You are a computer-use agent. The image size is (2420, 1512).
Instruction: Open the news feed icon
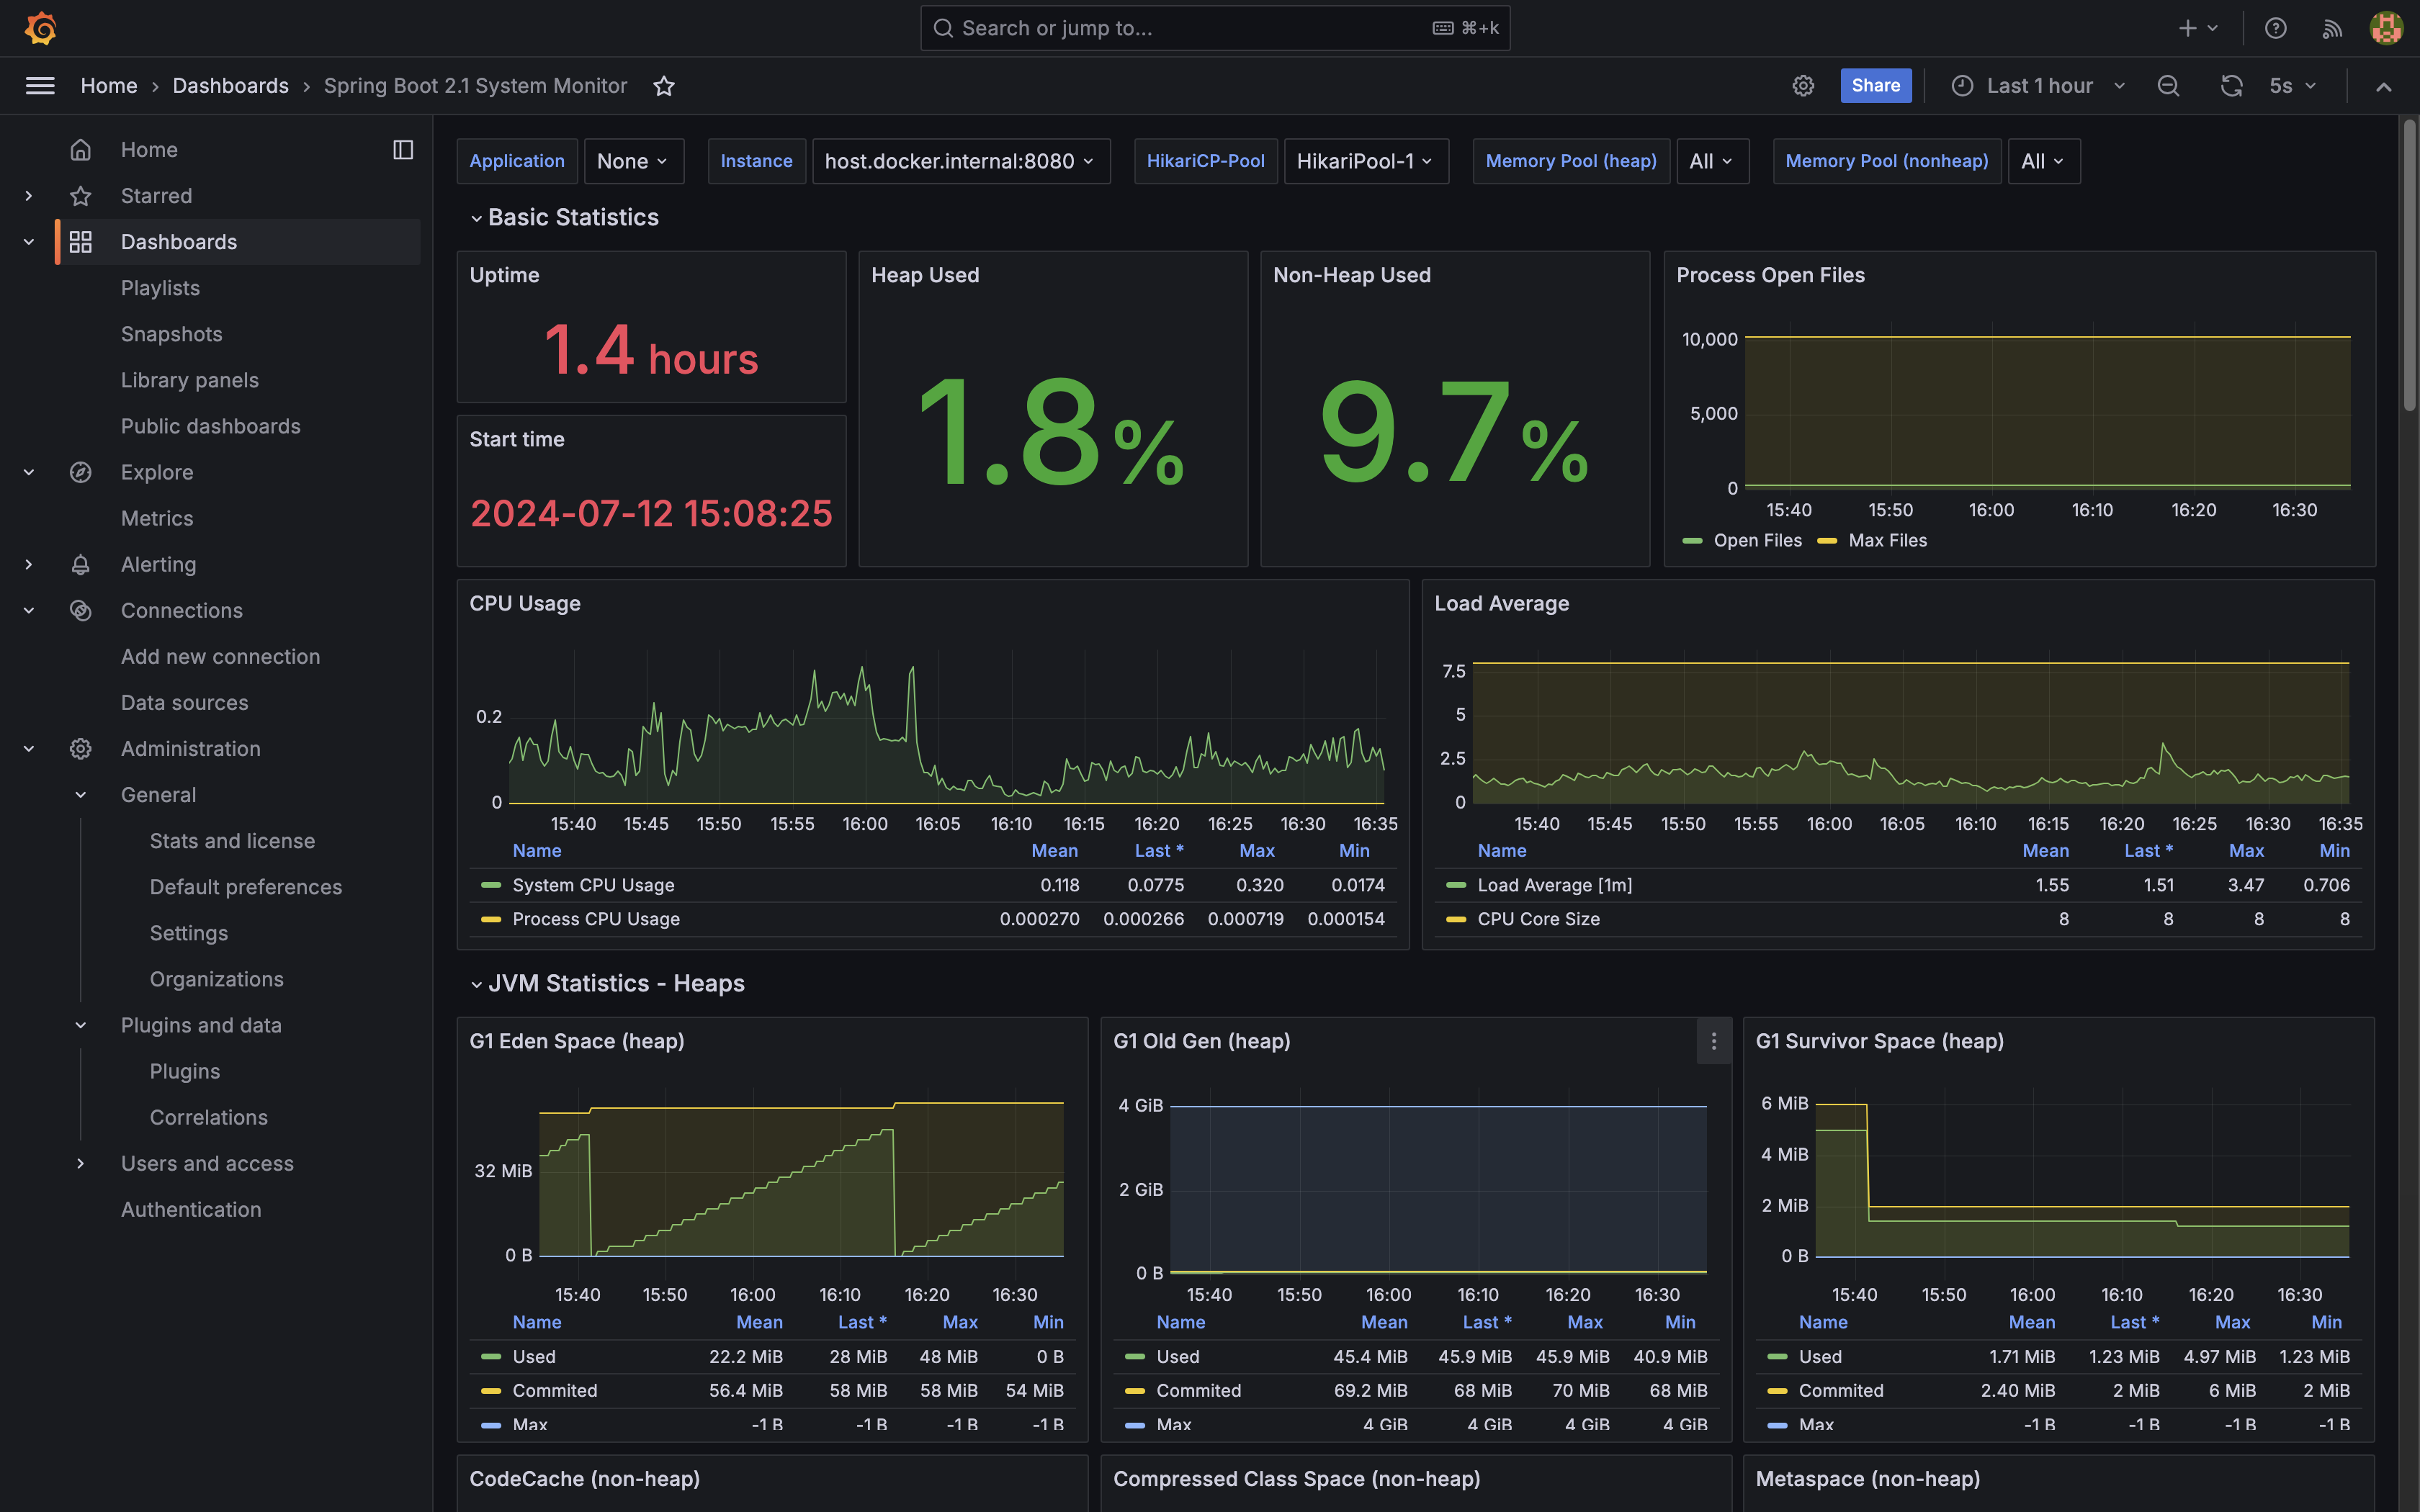pos(2332,28)
